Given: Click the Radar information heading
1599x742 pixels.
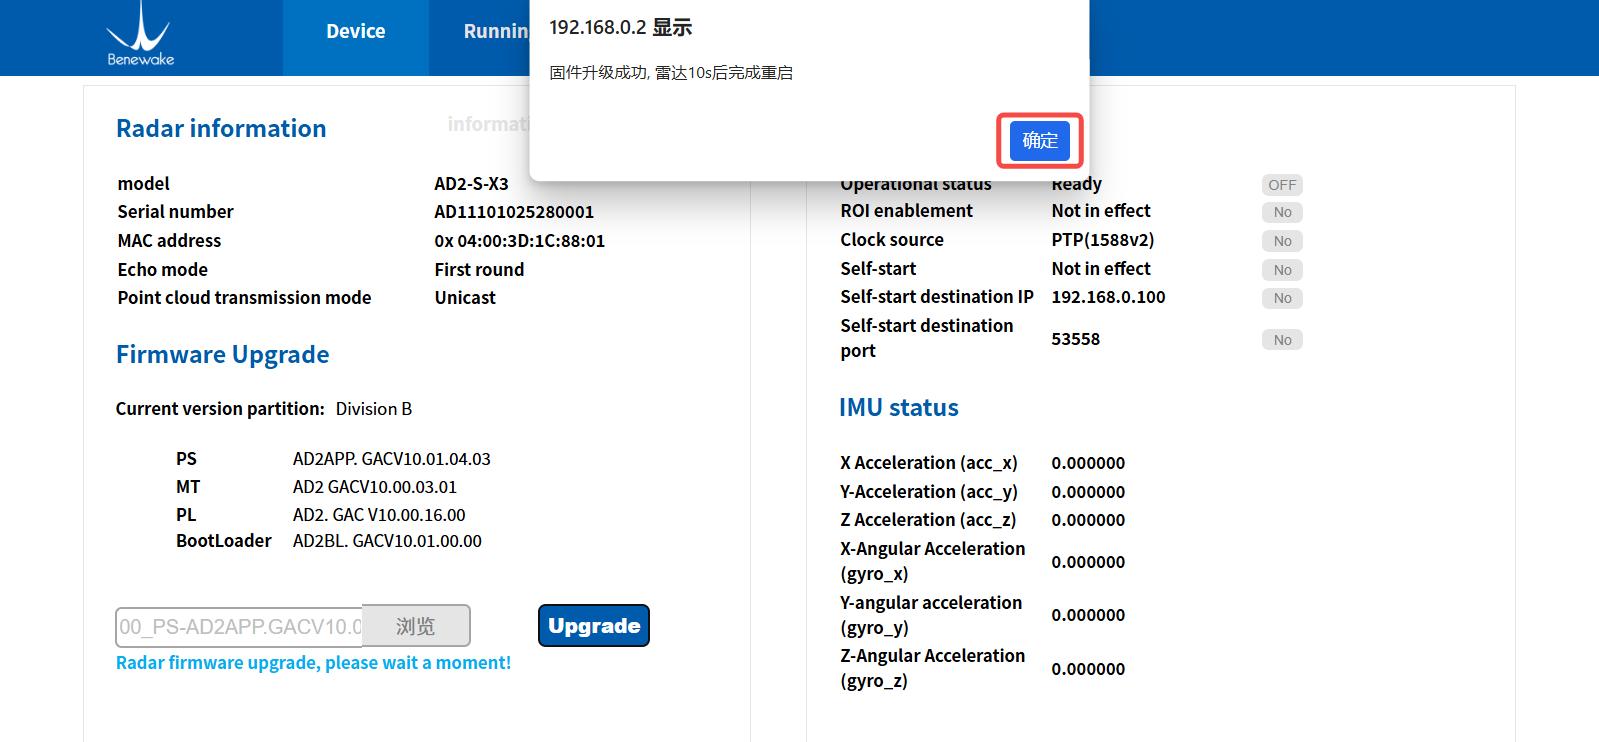Looking at the screenshot, I should point(221,128).
